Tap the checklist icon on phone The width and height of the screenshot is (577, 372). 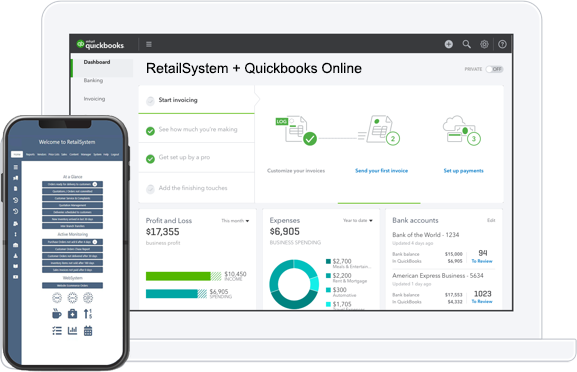click(57, 331)
